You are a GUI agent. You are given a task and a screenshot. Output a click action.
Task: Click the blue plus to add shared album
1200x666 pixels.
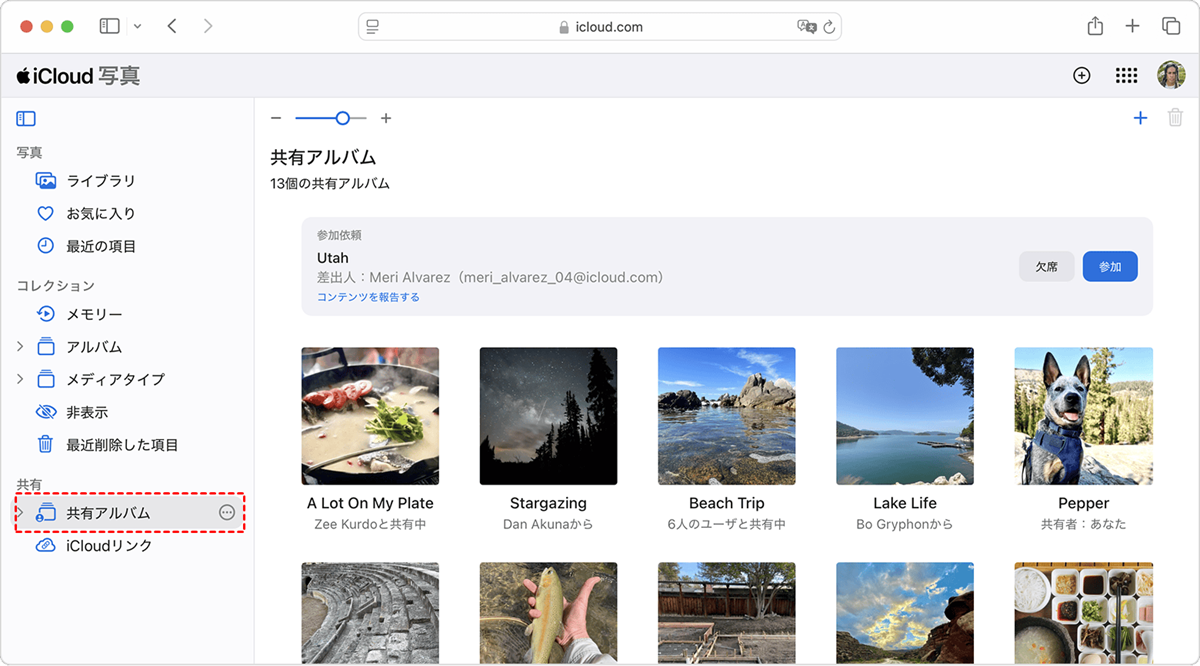[1140, 118]
